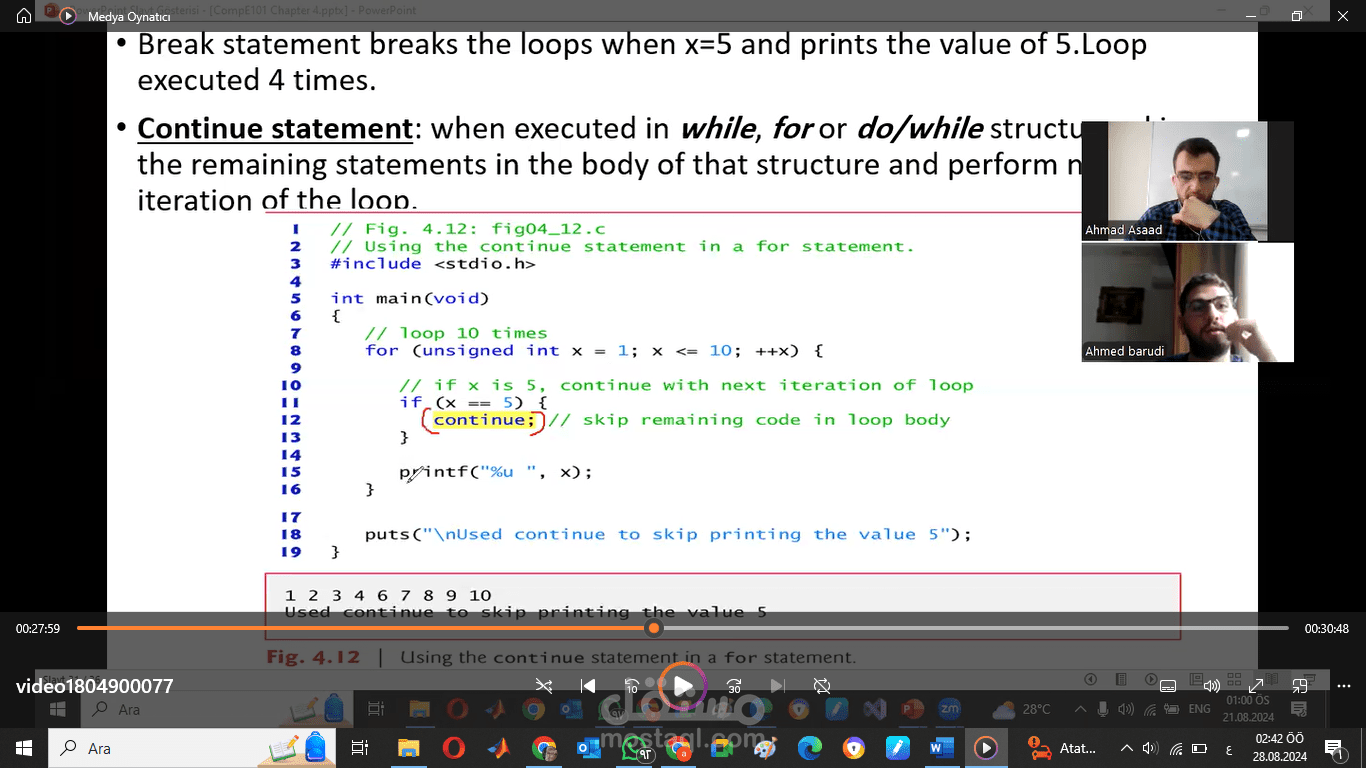The image size is (1366, 768).
Task: Click the Media Player taskbar icon
Action: [x=986, y=748]
